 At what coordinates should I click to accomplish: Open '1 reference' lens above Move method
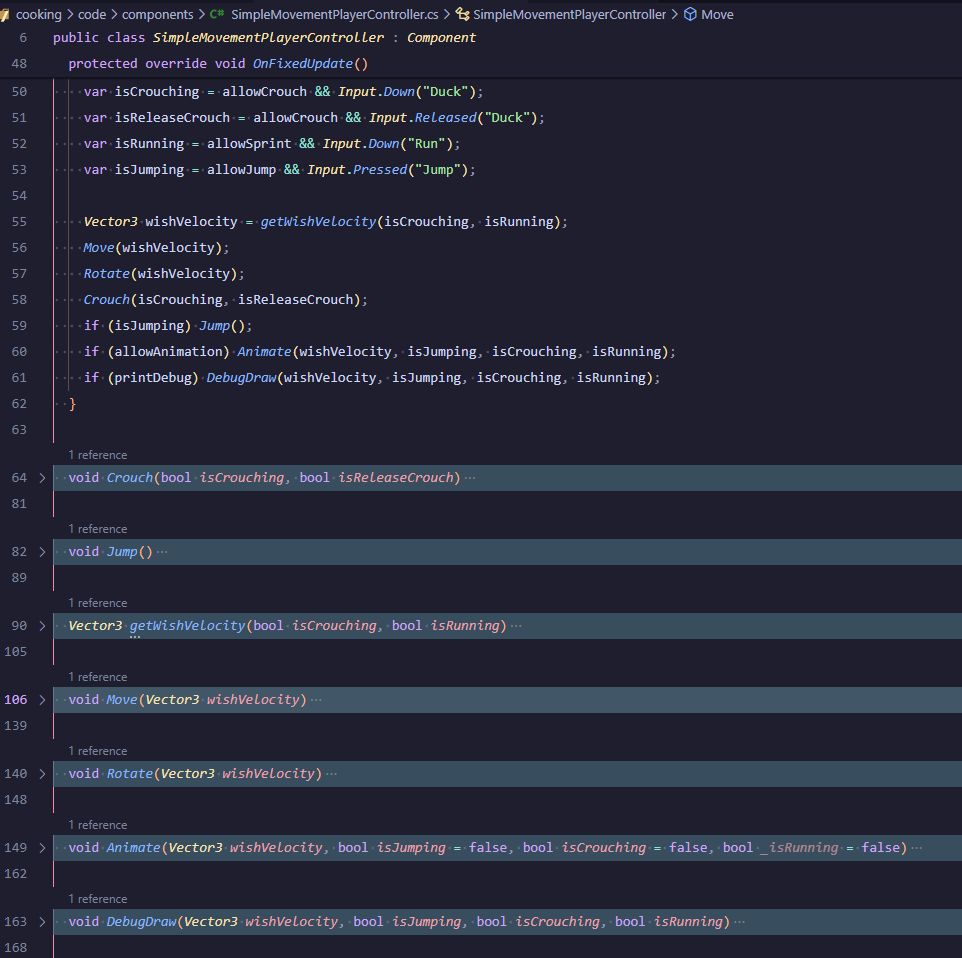tap(98, 677)
